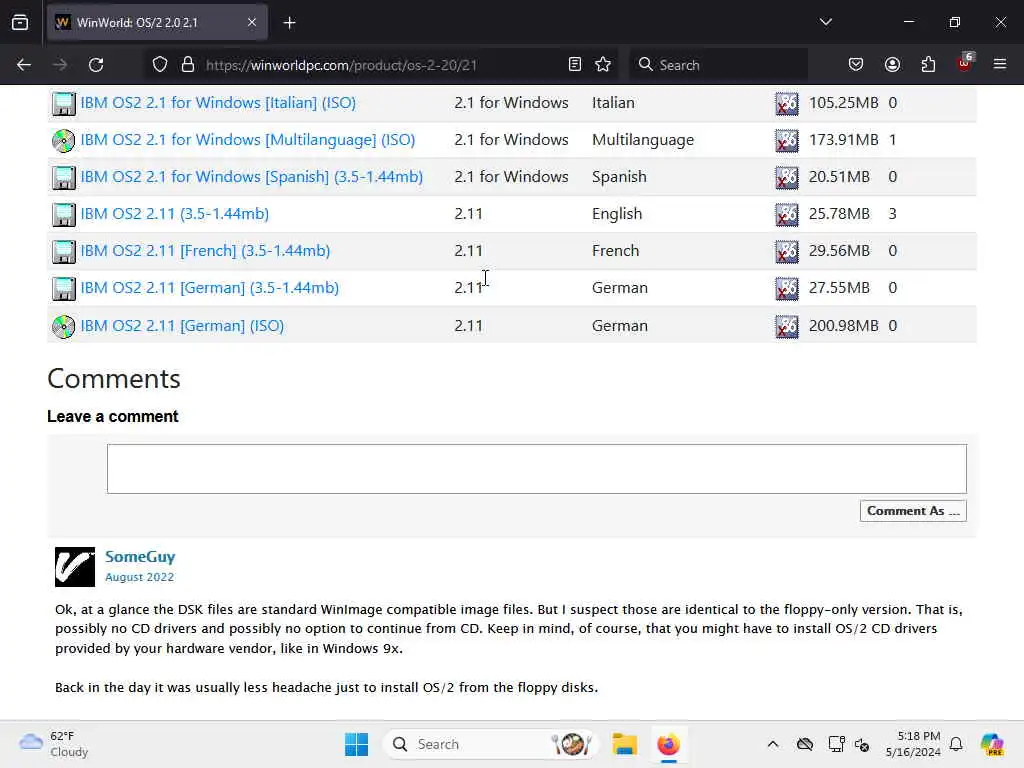Image resolution: width=1024 pixels, height=768 pixels.
Task: Open the Windows Start menu
Action: tap(357, 744)
